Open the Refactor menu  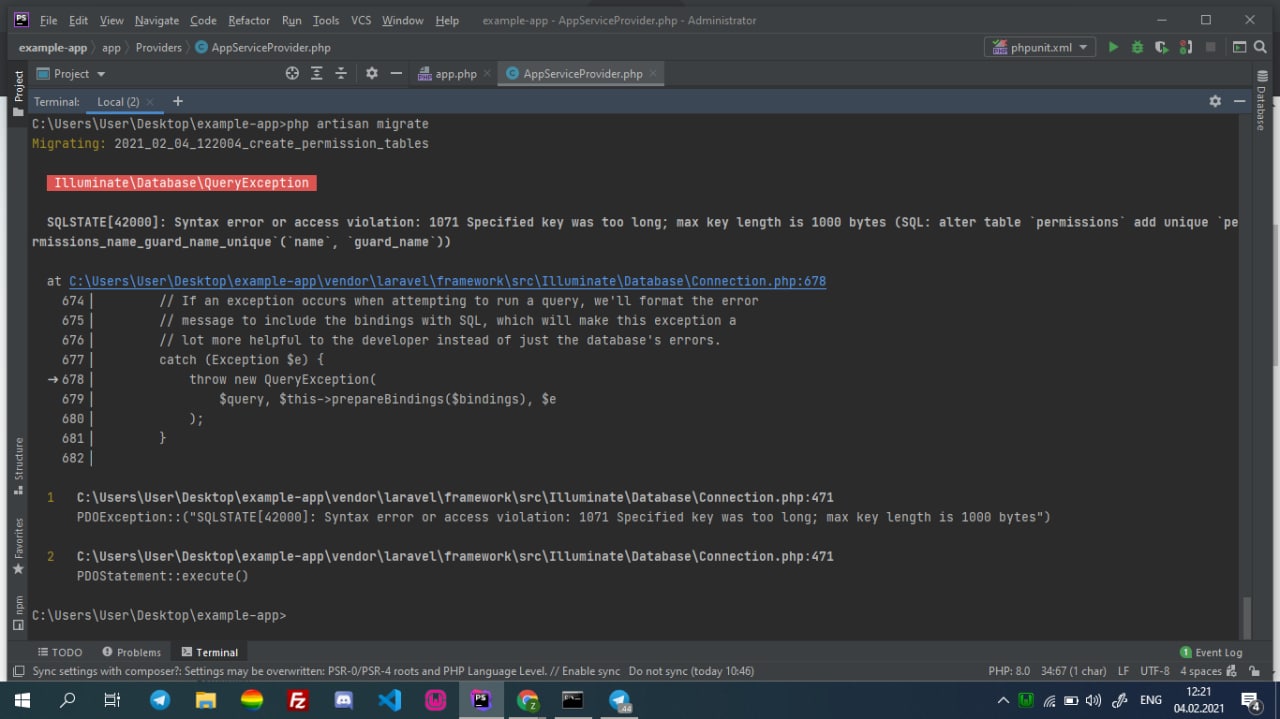point(249,20)
